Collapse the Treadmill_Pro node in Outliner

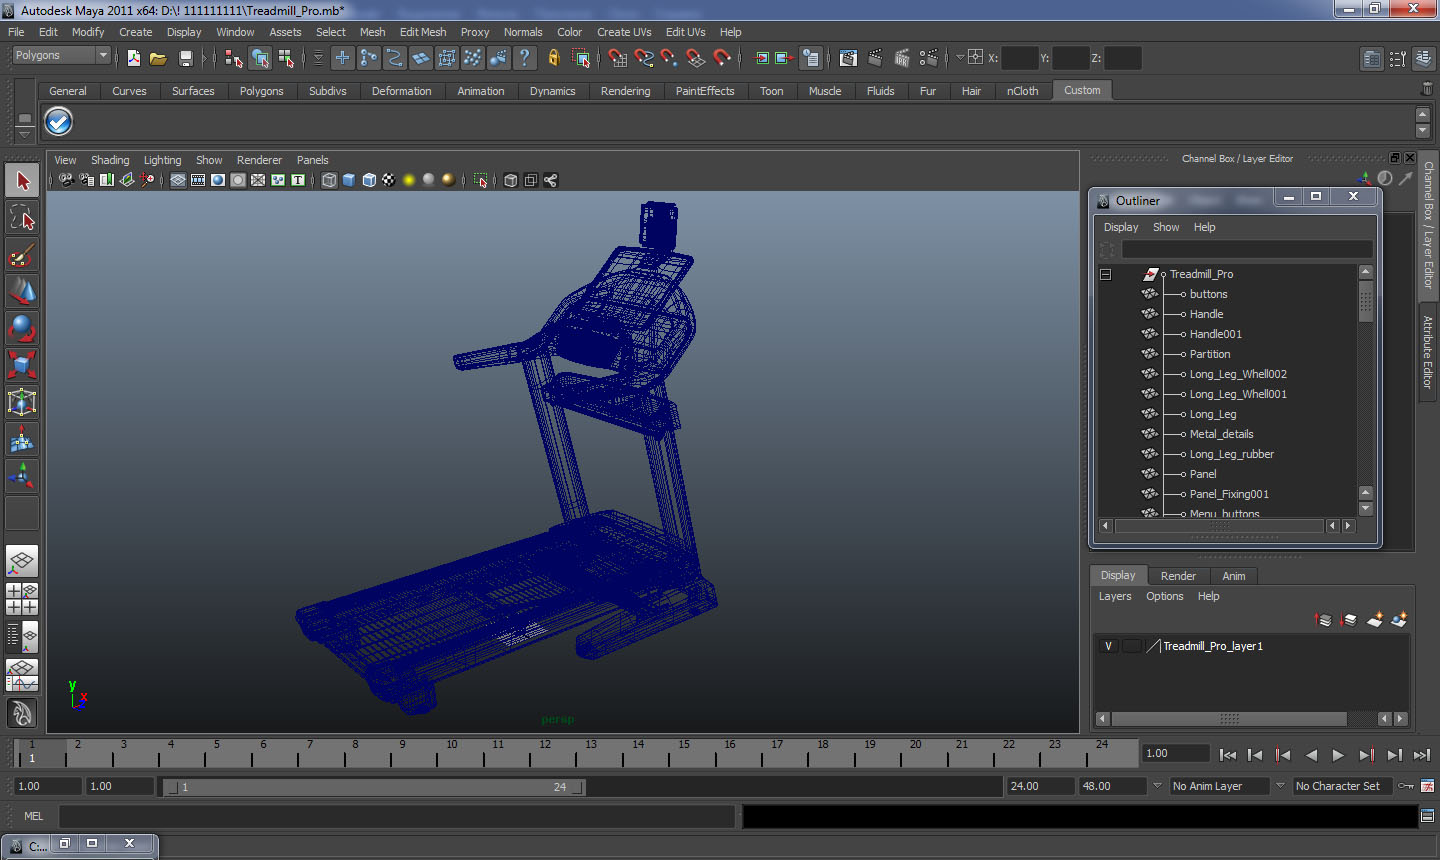1105,274
